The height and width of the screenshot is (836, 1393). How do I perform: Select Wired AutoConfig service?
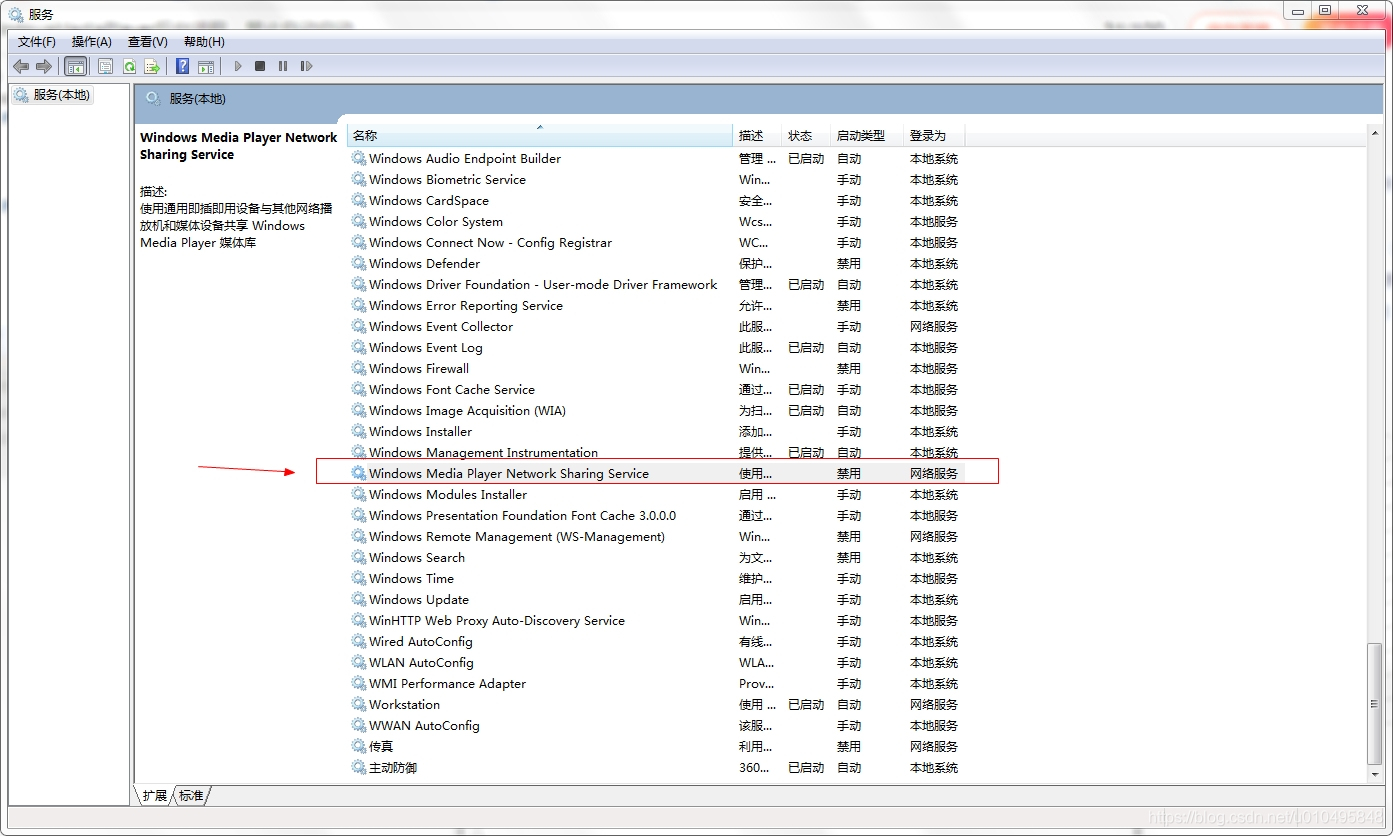tap(657, 641)
